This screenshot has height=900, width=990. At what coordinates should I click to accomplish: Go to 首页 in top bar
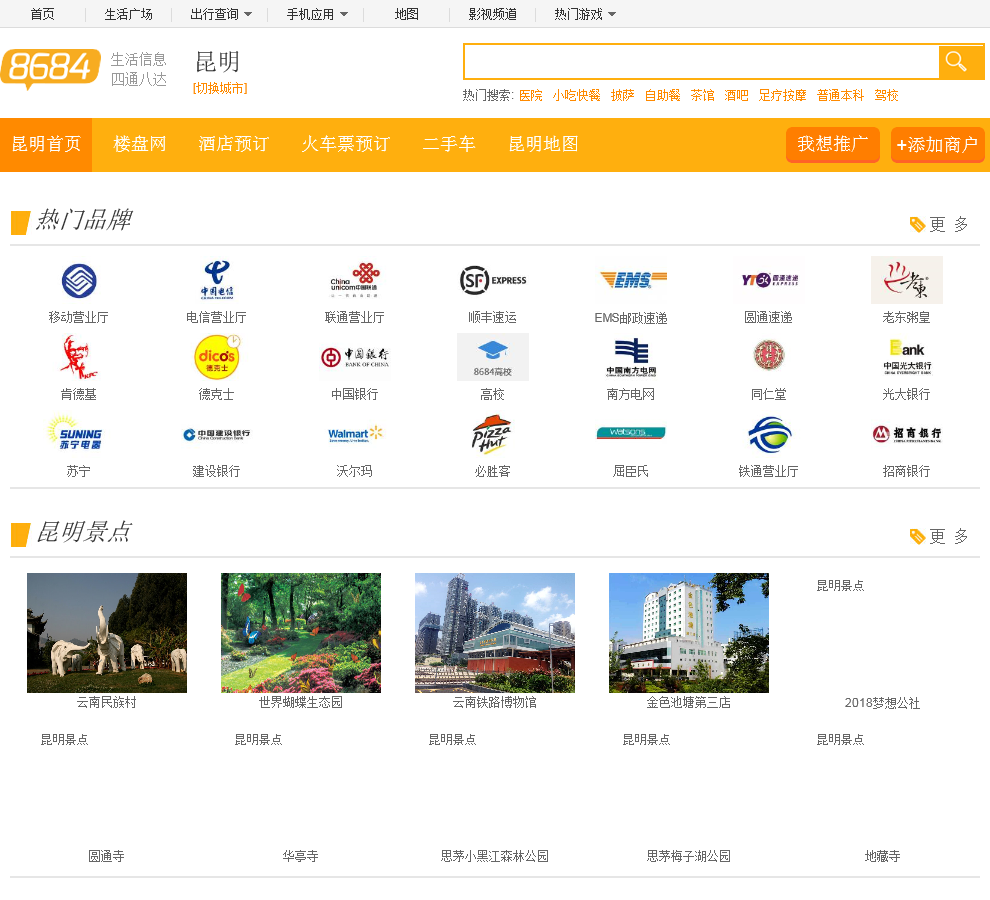(x=42, y=14)
